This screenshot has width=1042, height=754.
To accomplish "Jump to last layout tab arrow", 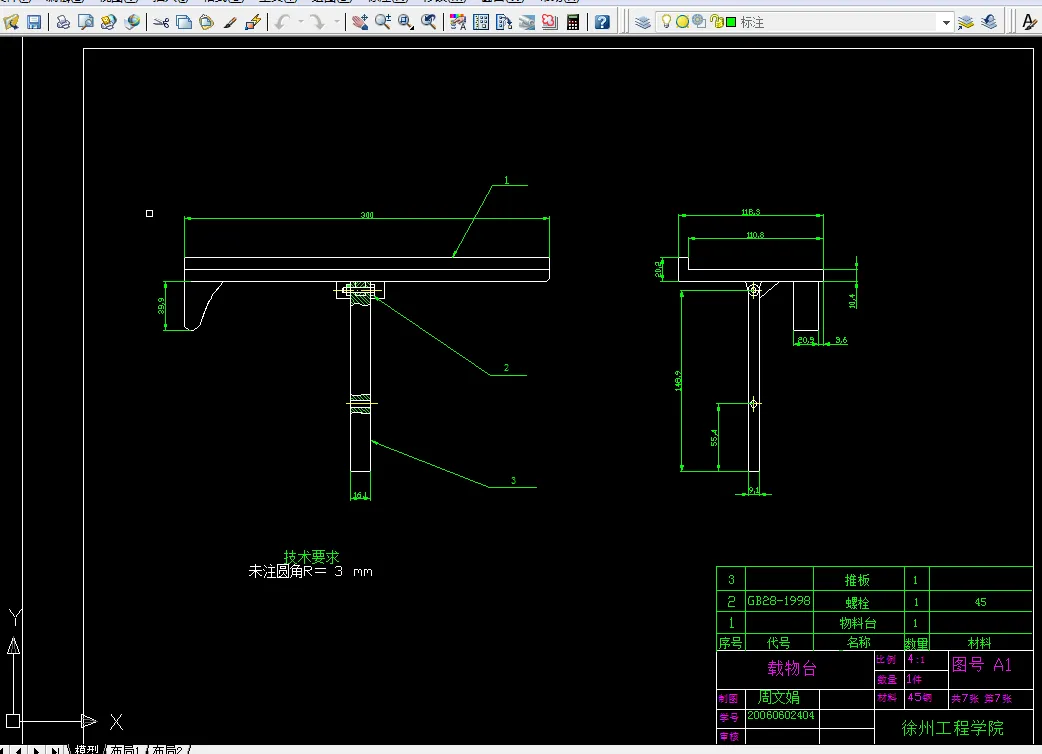I will [x=56, y=750].
